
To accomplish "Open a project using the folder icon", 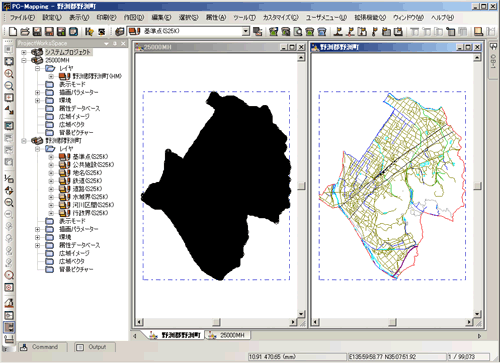I will 25,31.
